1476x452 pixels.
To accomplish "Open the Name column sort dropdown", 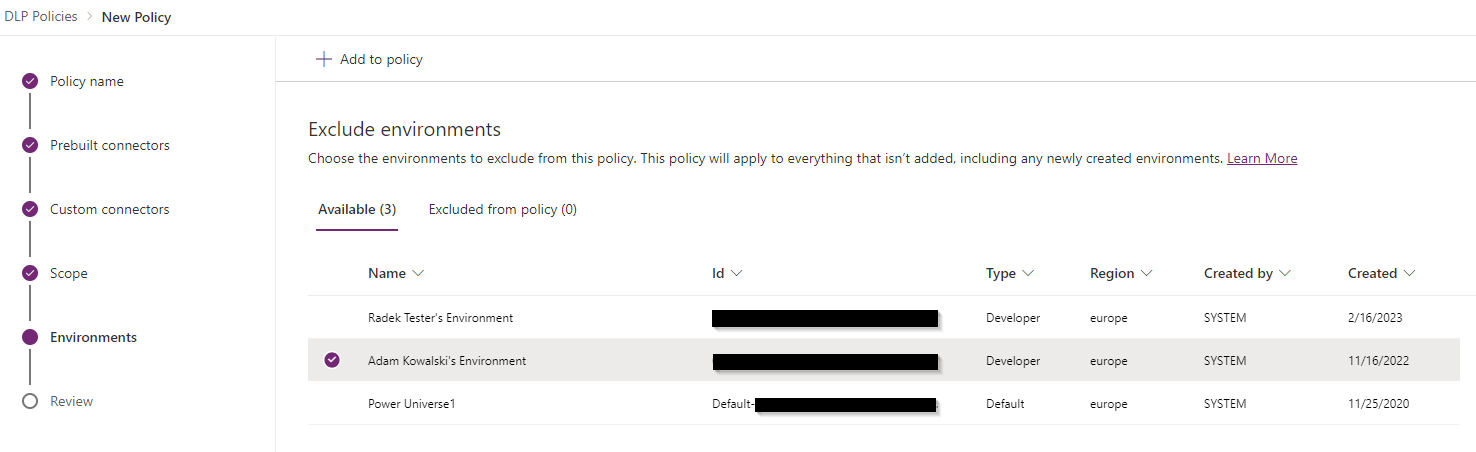I will 418,273.
